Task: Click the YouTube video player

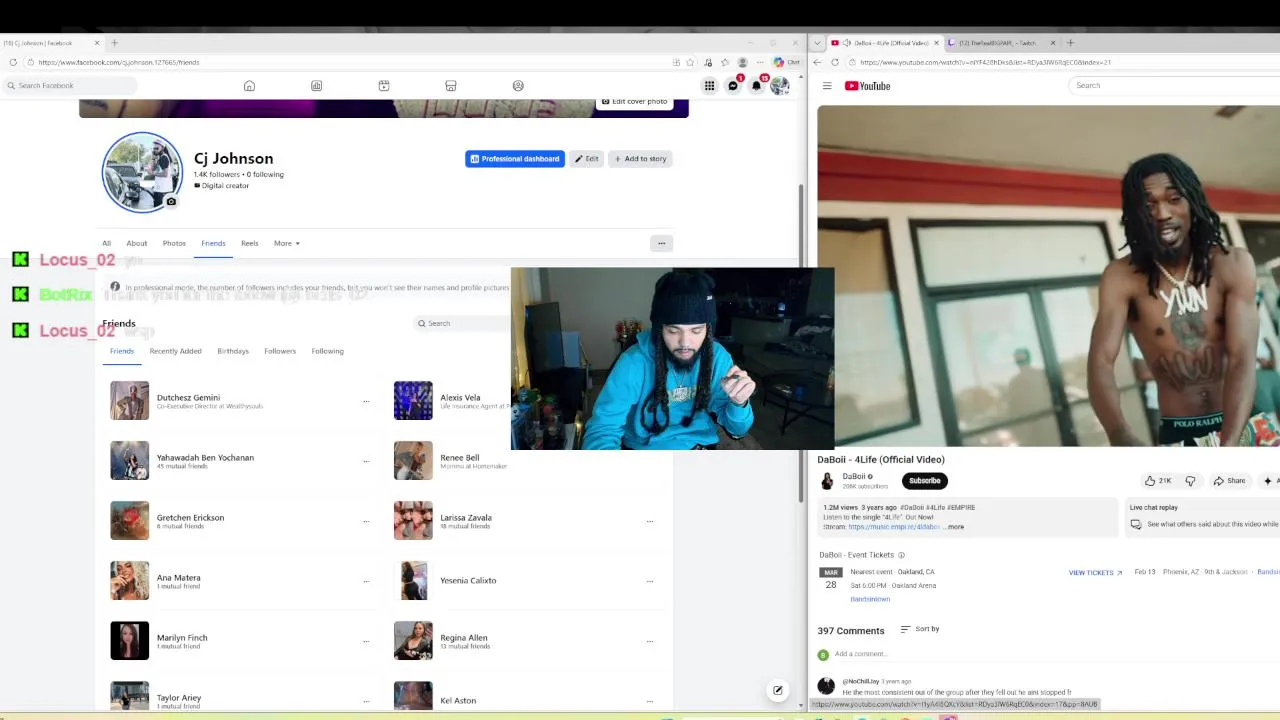Action: tap(1048, 276)
